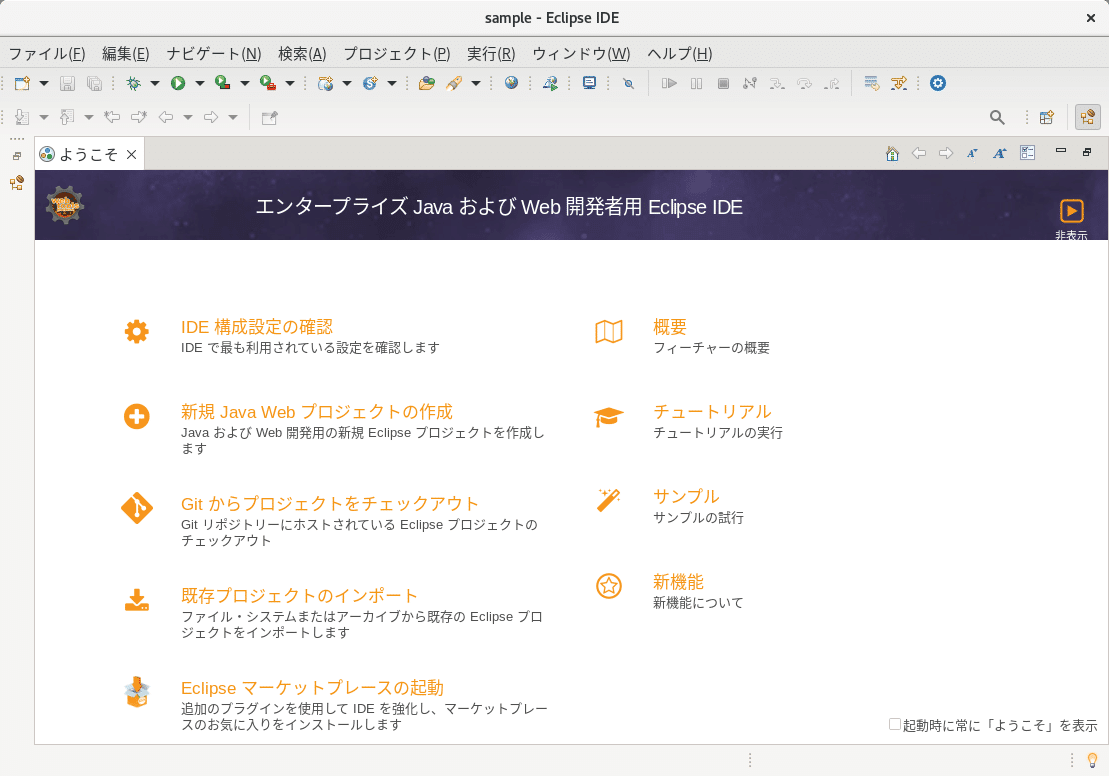The width and height of the screenshot is (1109, 776).
Task: Open the ウィンドウ(W) menu
Action: (581, 54)
